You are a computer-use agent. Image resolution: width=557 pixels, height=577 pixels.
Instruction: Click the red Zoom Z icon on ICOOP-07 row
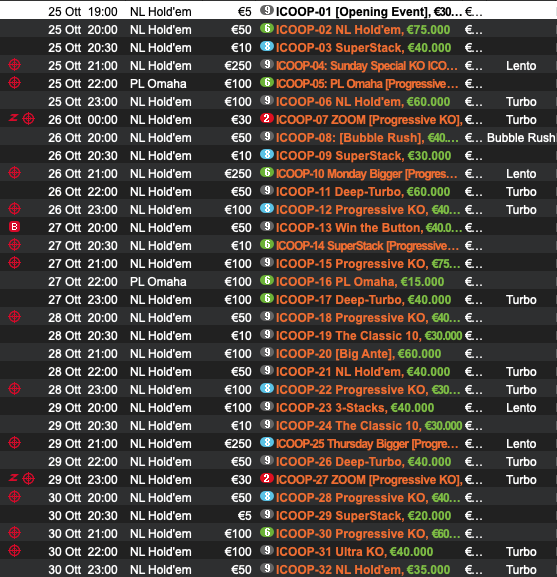13,118
